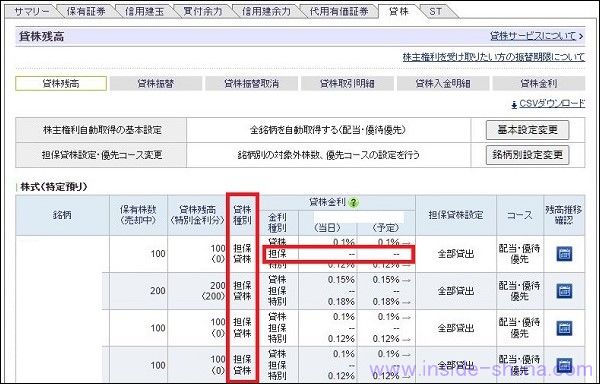Open the 貸株振替取消 sub-menu
The image size is (600, 384).
pos(251,83)
